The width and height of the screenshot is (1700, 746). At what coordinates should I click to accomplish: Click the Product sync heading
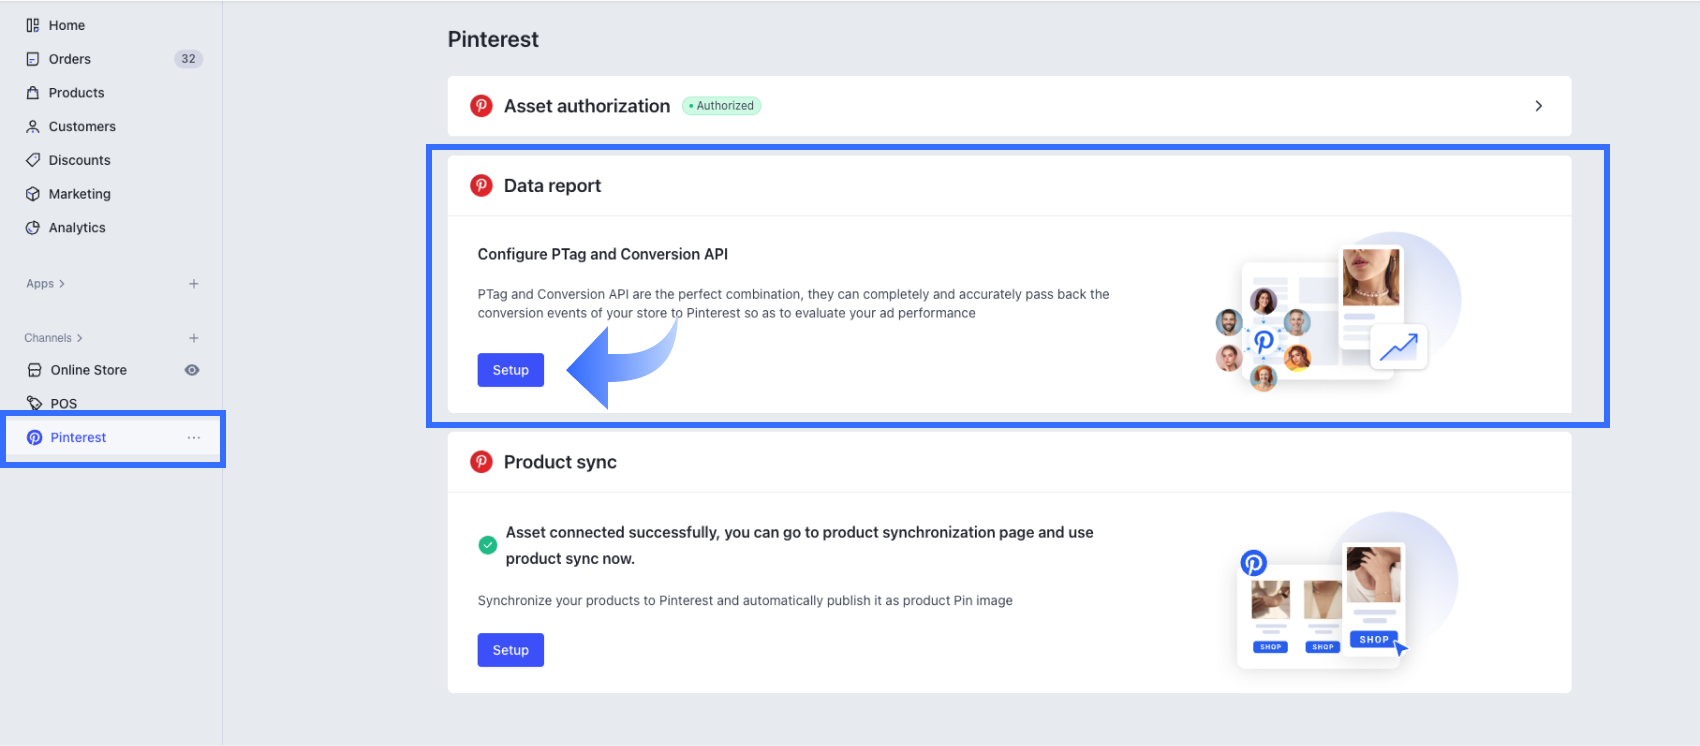560,462
